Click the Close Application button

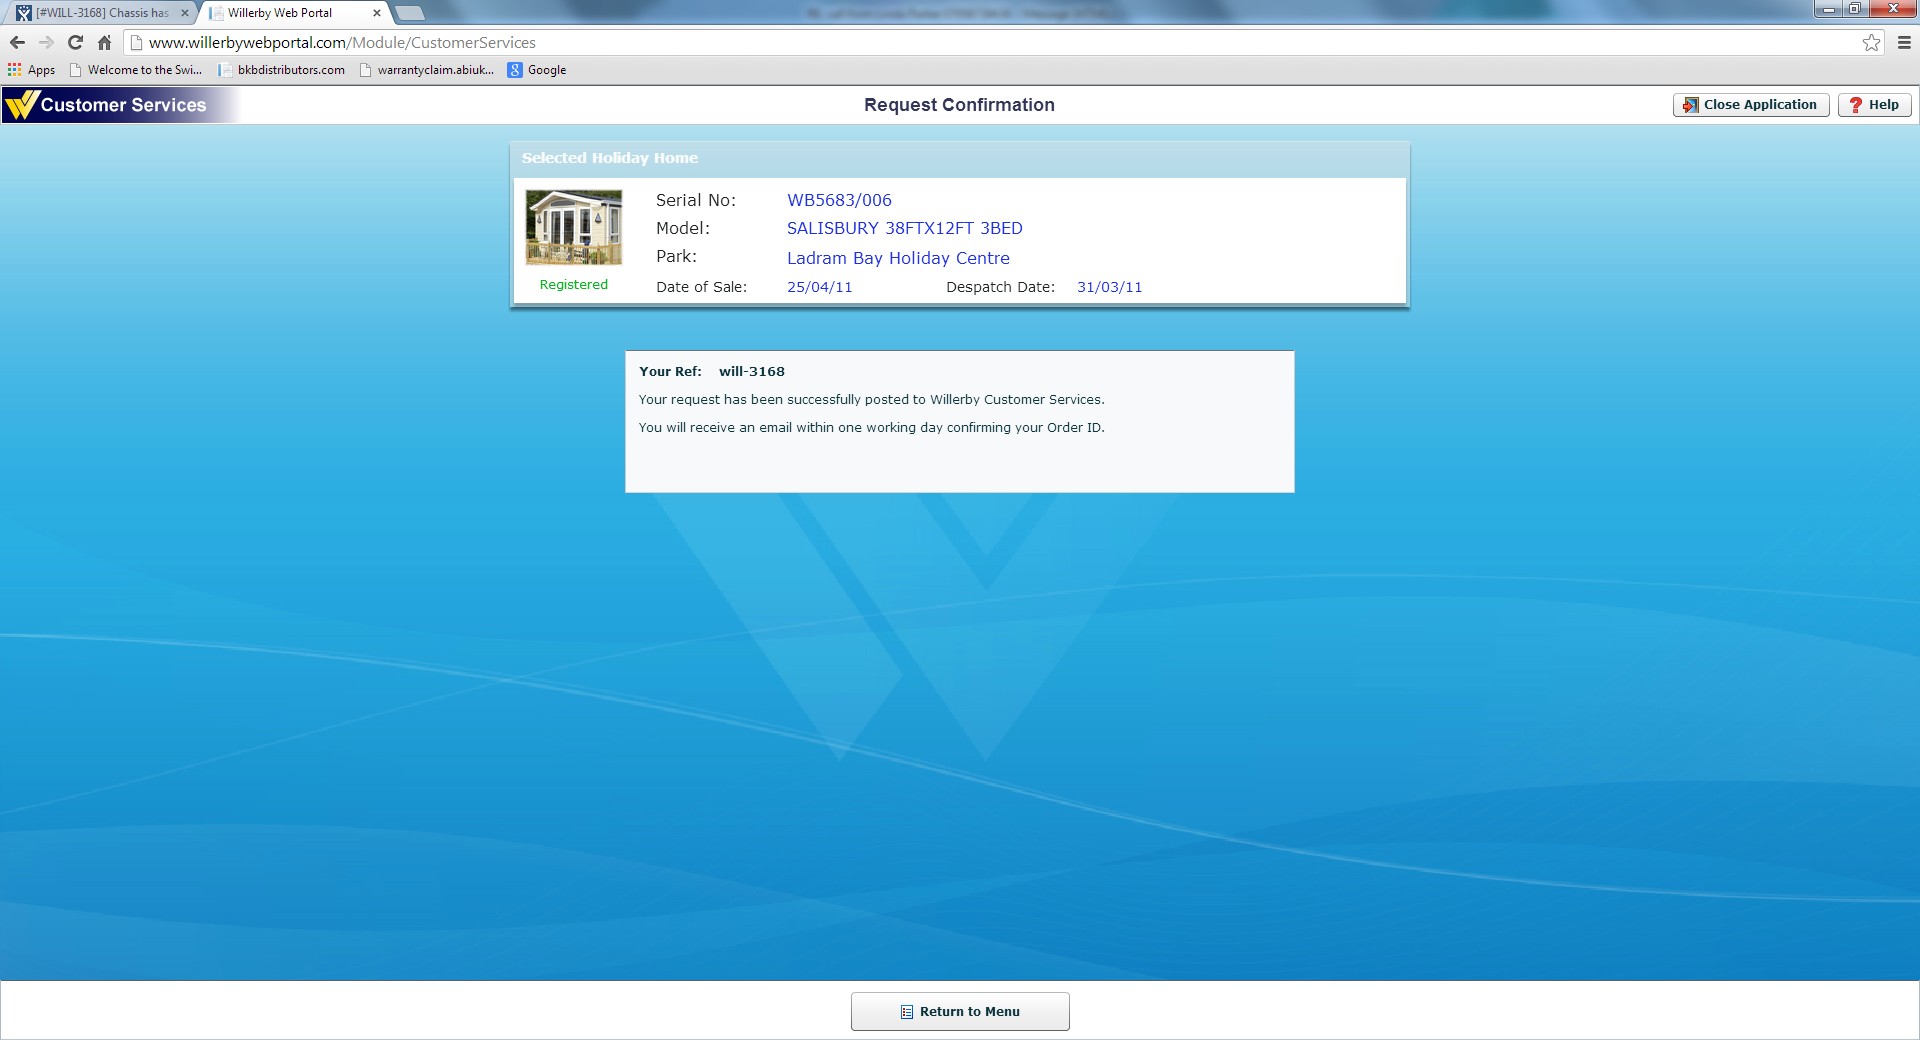point(1750,105)
